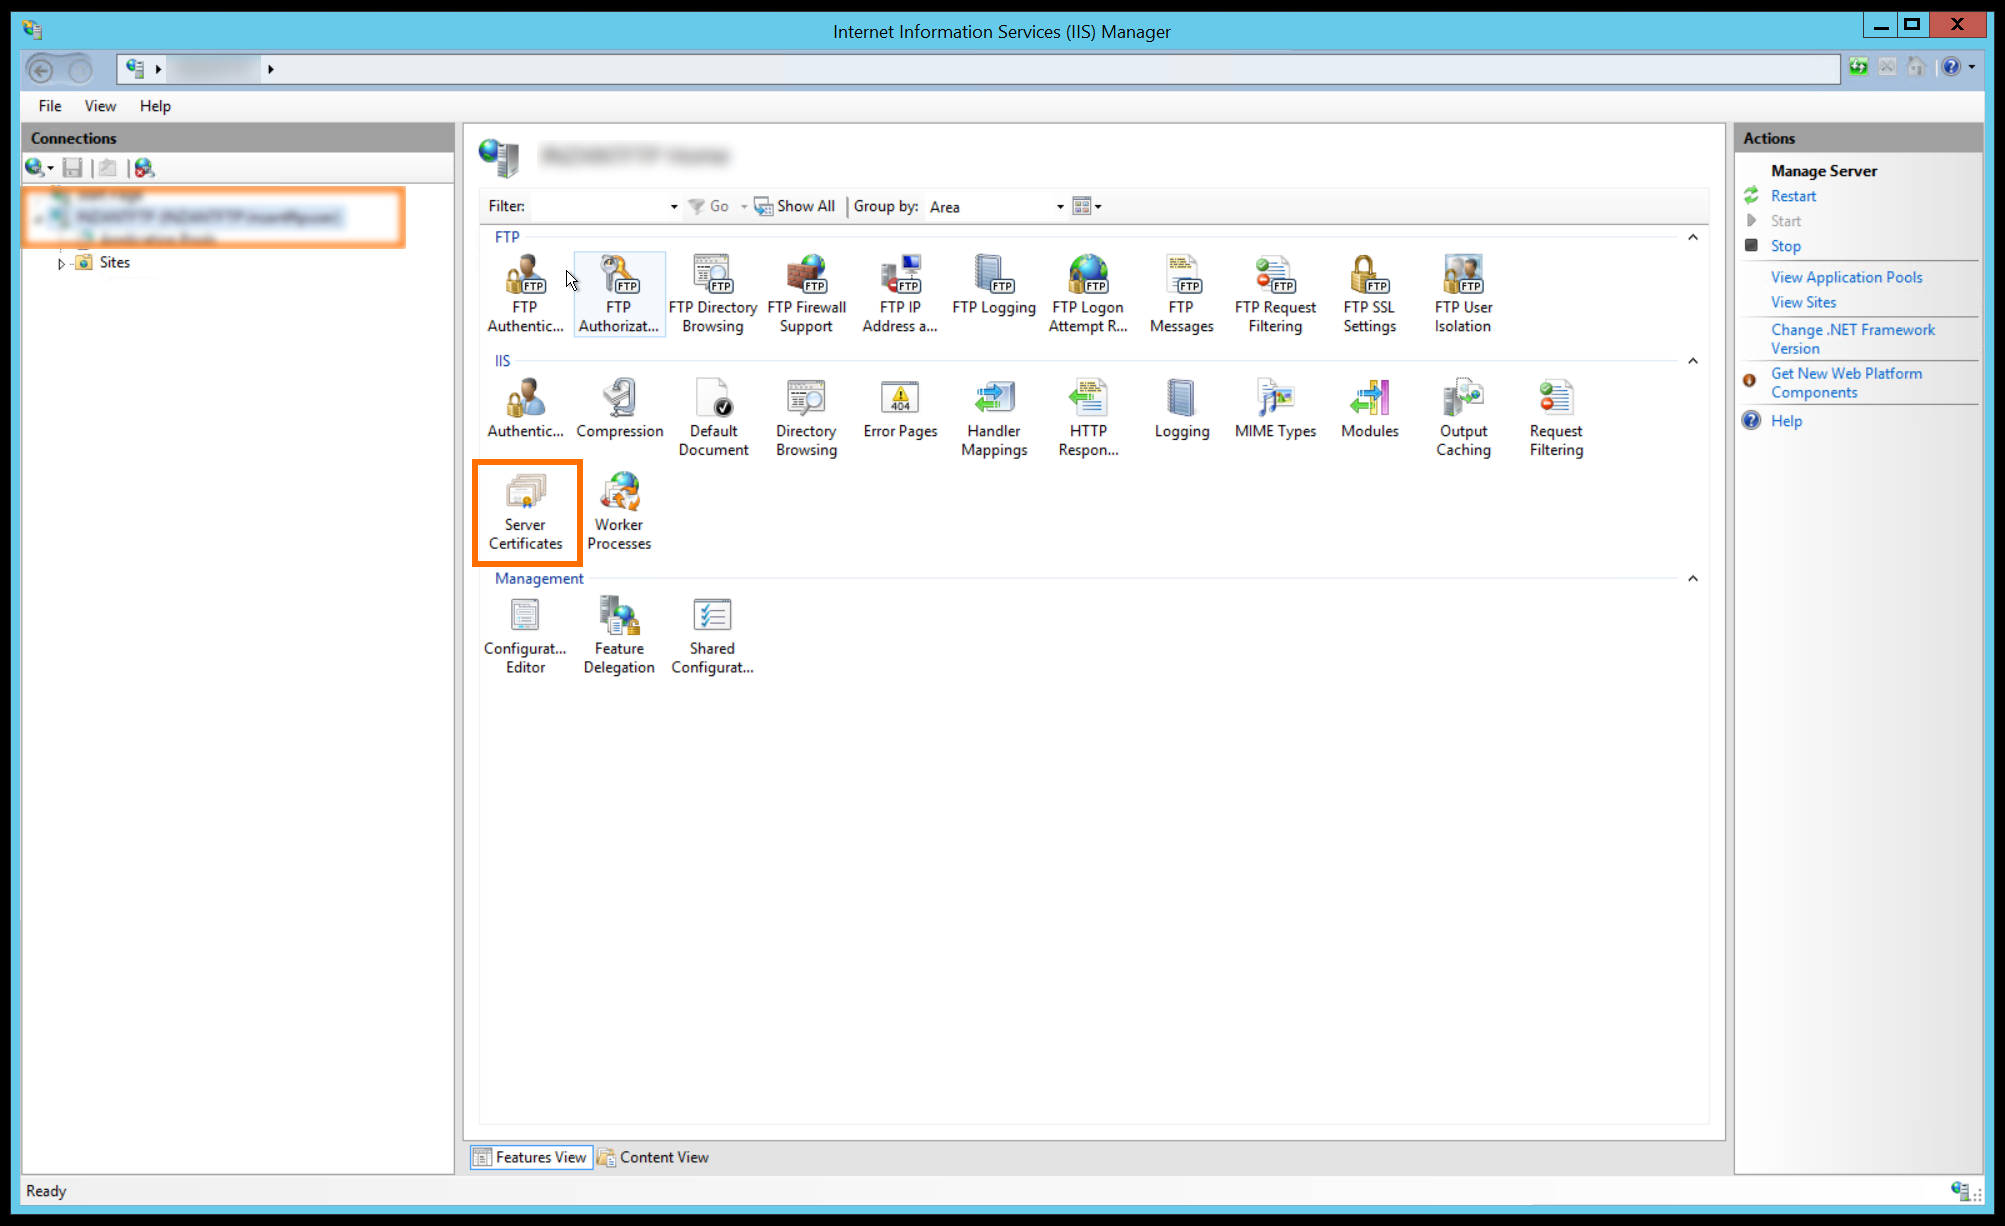Image resolution: width=2005 pixels, height=1226 pixels.
Task: Open FTP Authentication feature
Action: 525,294
